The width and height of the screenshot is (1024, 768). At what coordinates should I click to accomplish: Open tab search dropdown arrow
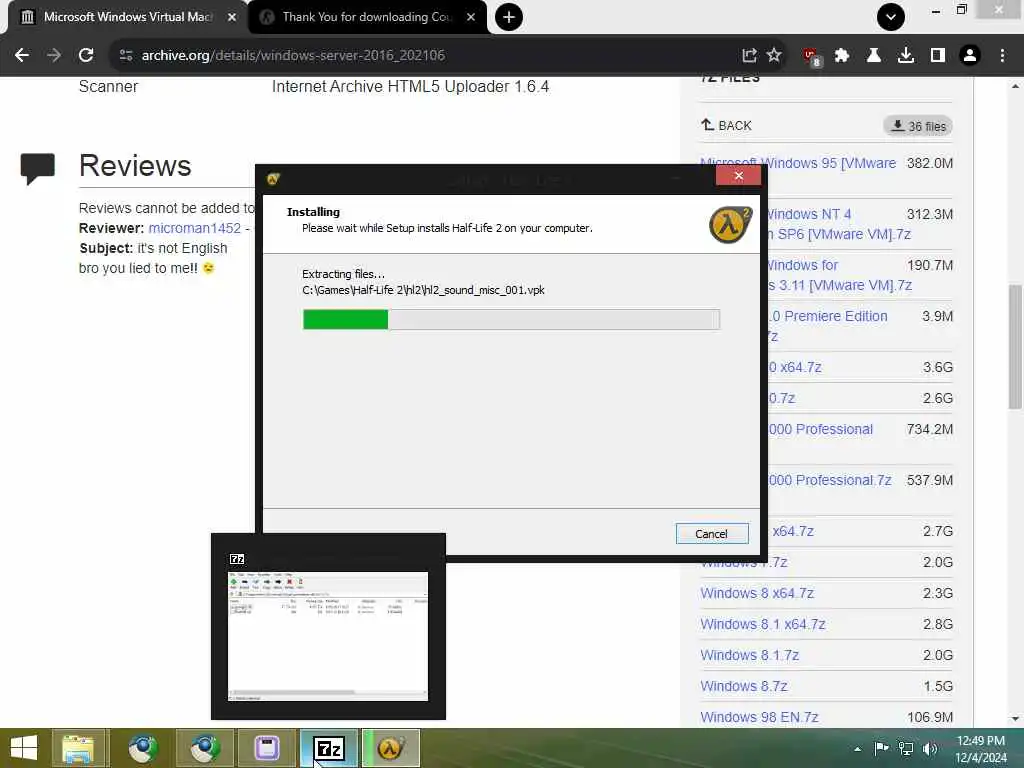click(891, 17)
